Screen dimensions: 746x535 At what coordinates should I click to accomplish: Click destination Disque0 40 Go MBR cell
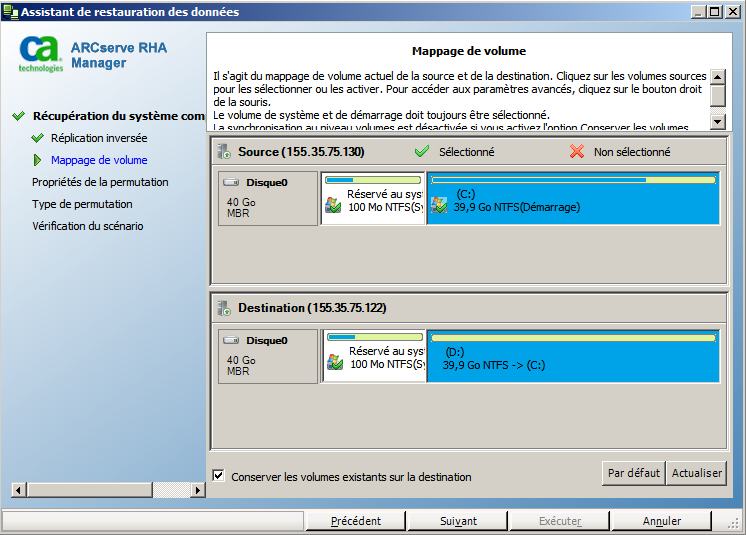click(x=268, y=356)
